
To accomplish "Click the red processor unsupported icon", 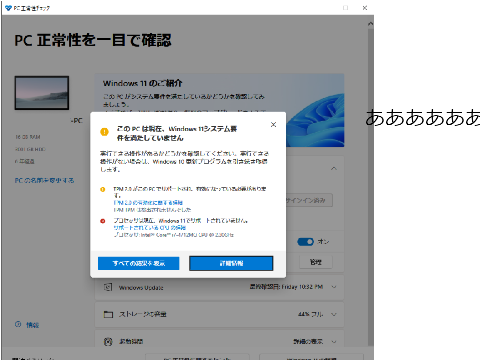I will pyautogui.click(x=103, y=221).
